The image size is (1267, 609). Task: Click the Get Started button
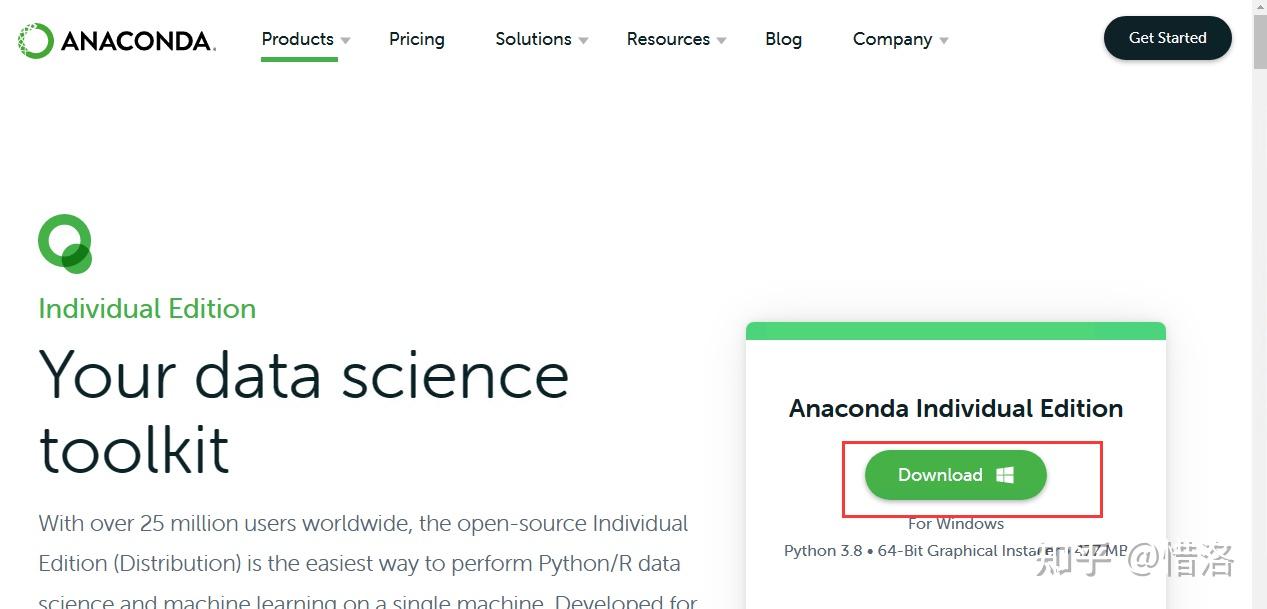point(1166,37)
